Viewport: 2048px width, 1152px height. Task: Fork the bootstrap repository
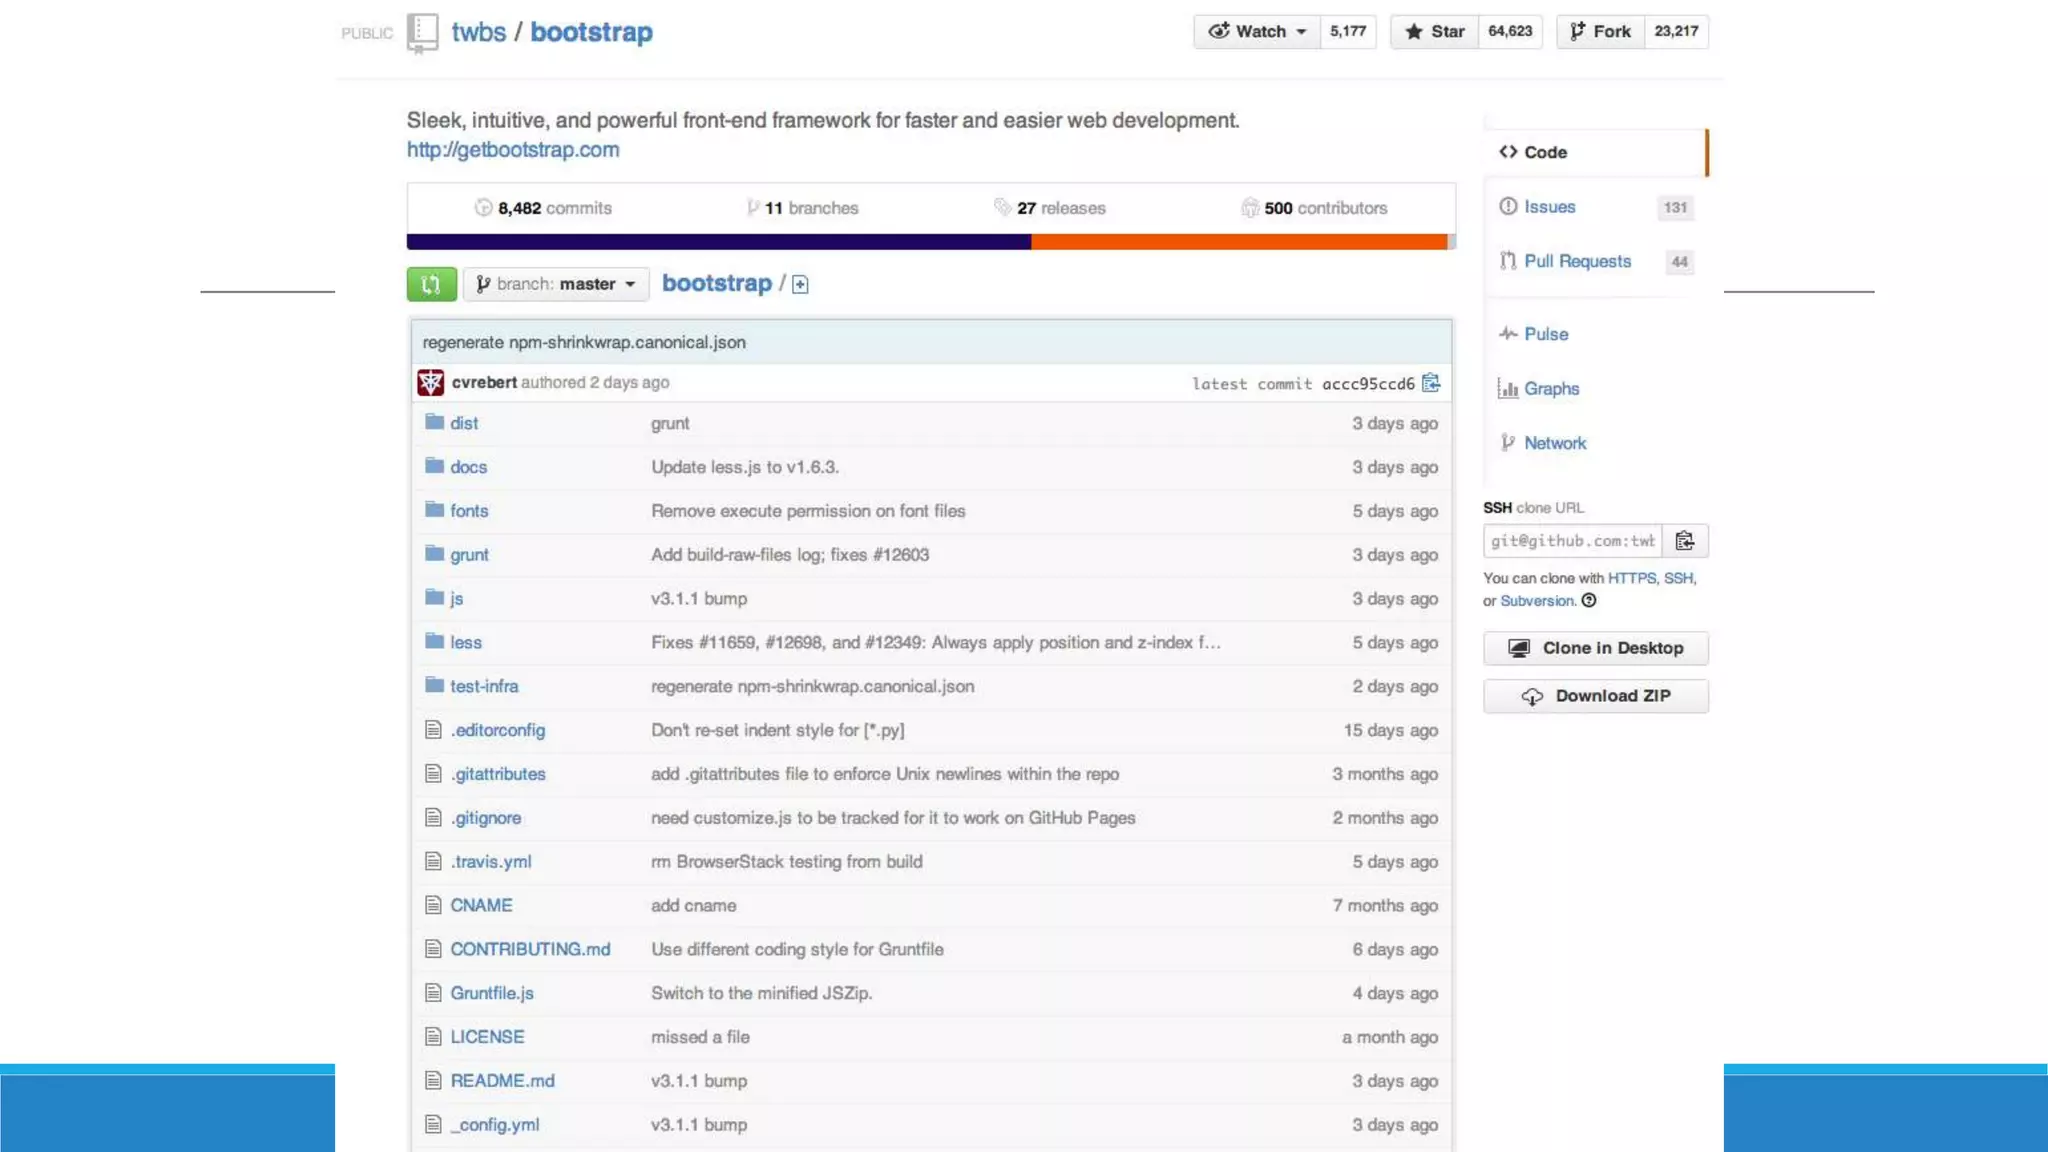pos(1600,32)
